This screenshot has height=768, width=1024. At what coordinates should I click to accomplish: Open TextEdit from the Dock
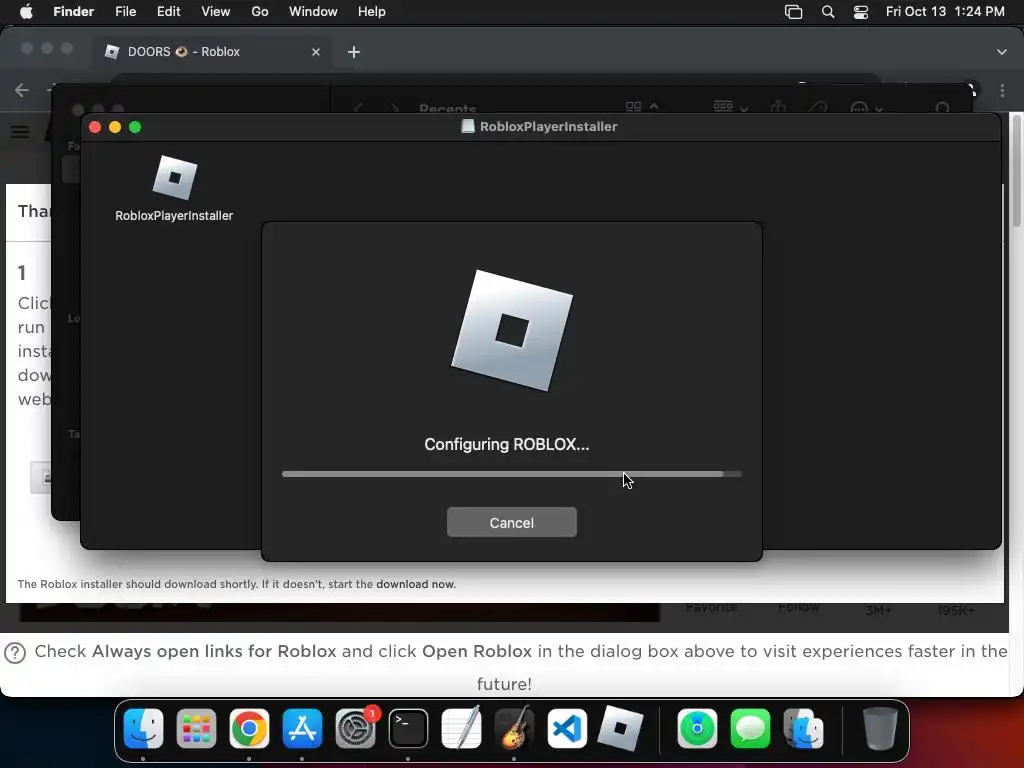tap(461, 728)
